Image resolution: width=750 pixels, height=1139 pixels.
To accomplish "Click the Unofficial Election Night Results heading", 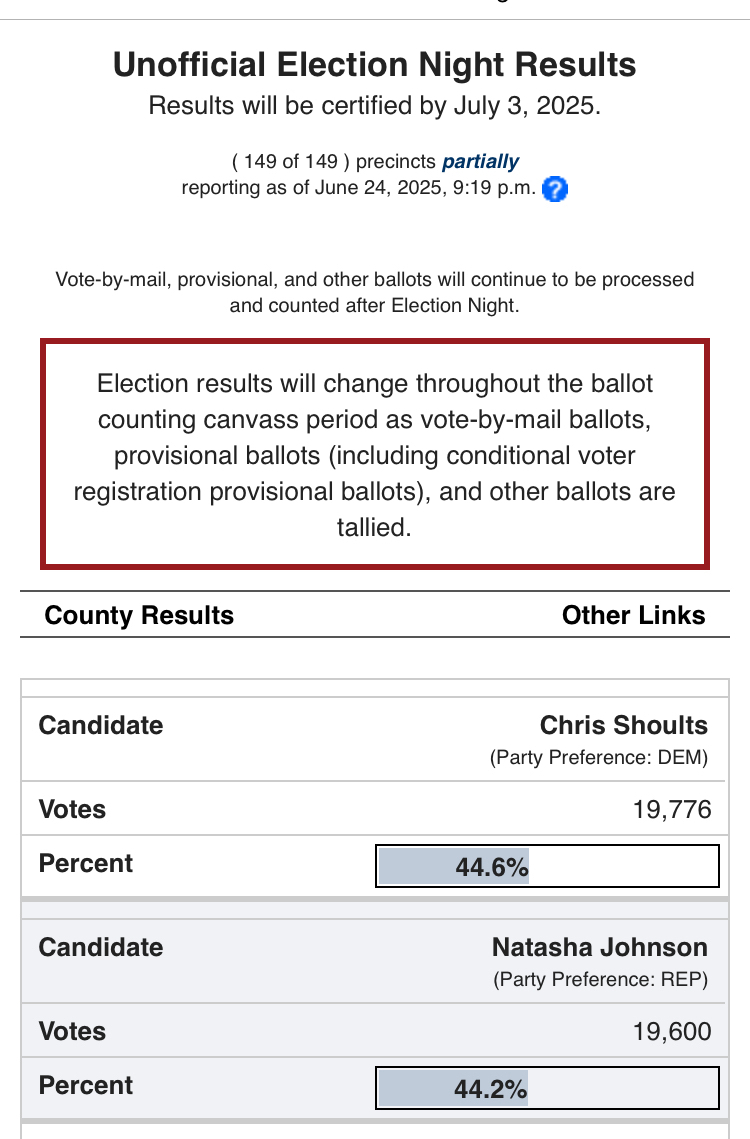I will tap(374, 65).
